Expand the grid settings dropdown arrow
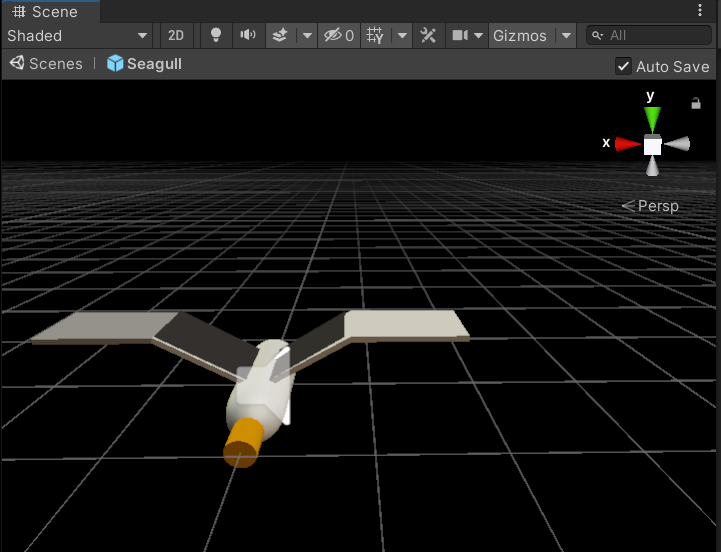 click(402, 35)
